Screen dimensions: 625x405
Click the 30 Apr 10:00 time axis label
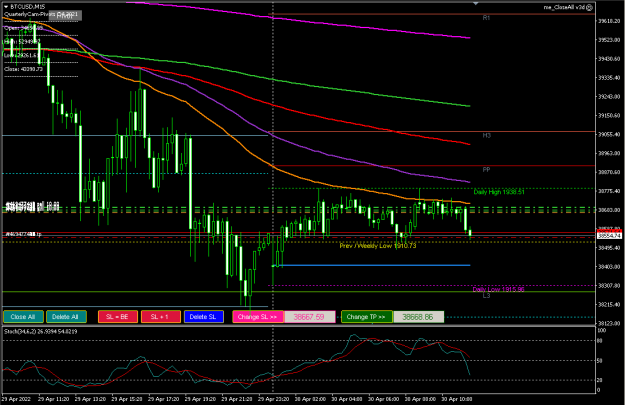click(457, 399)
